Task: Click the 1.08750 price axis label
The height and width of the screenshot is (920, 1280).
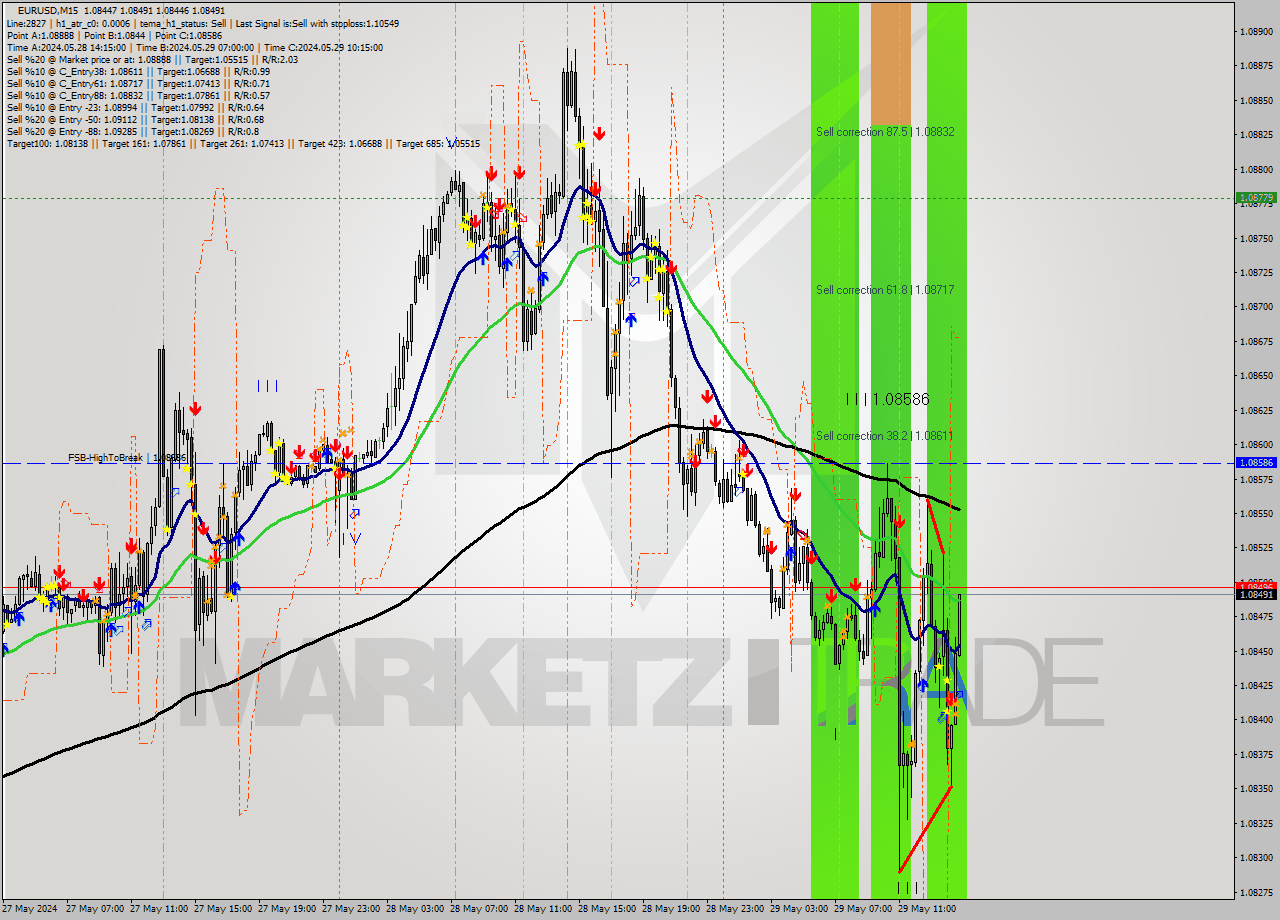Action: click(1256, 238)
